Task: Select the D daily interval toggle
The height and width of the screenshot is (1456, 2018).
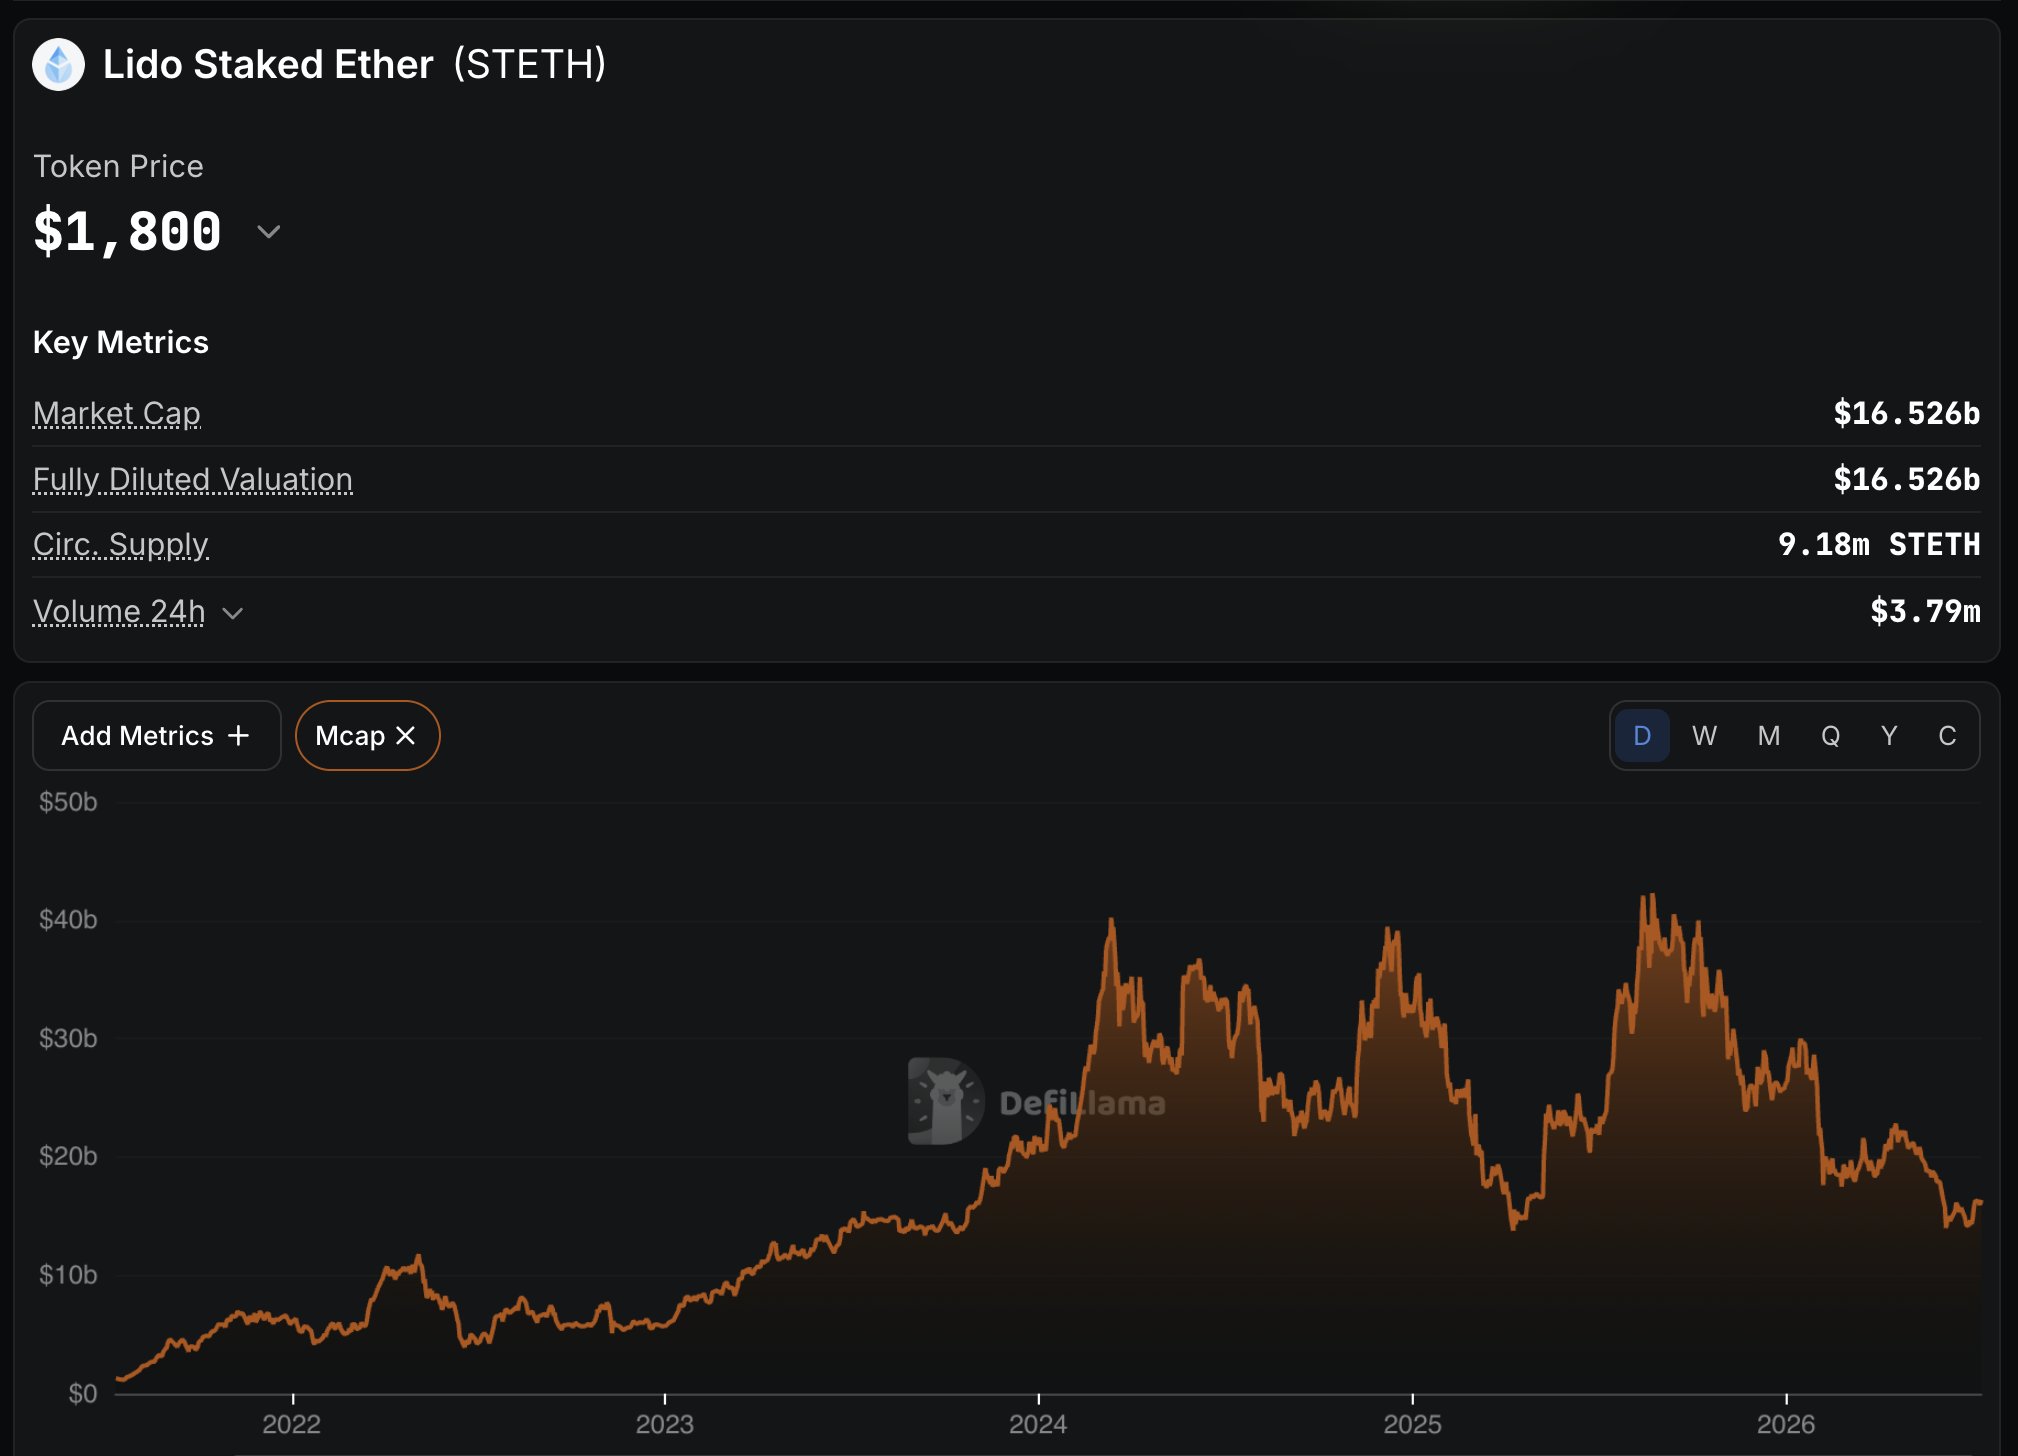Action: point(1642,736)
